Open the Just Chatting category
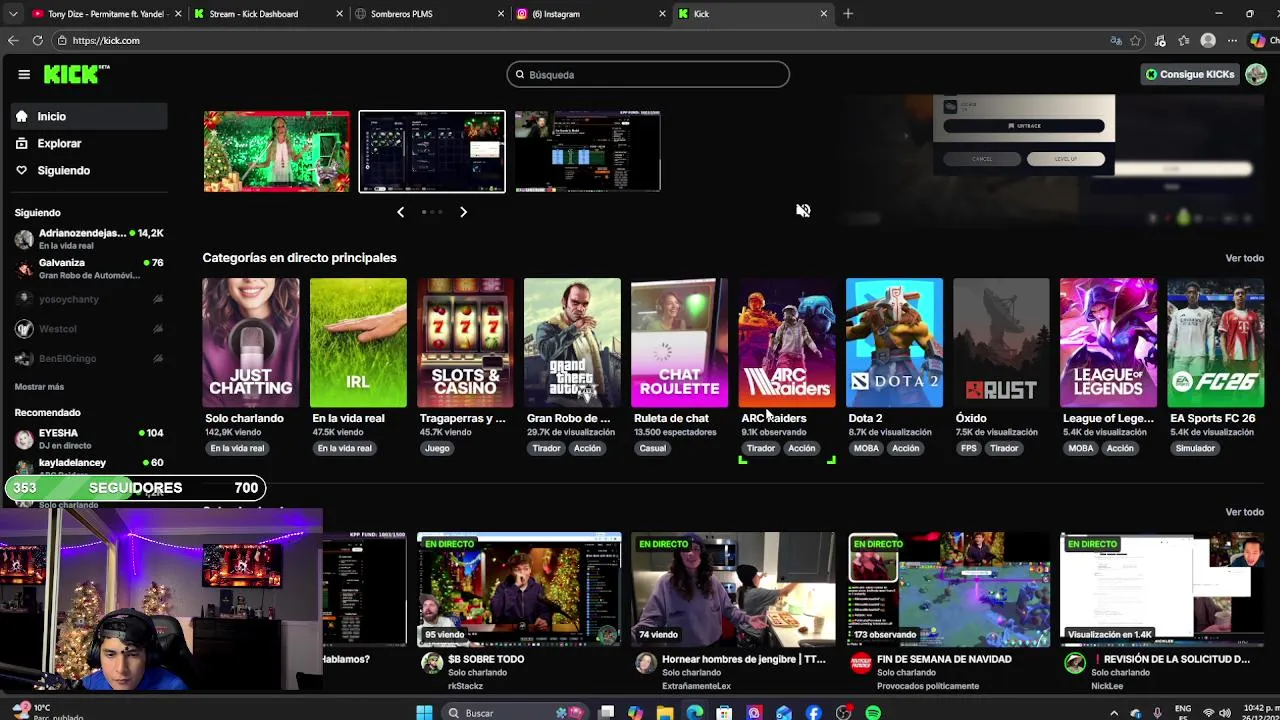Viewport: 1280px width, 720px height. pyautogui.click(x=250, y=343)
